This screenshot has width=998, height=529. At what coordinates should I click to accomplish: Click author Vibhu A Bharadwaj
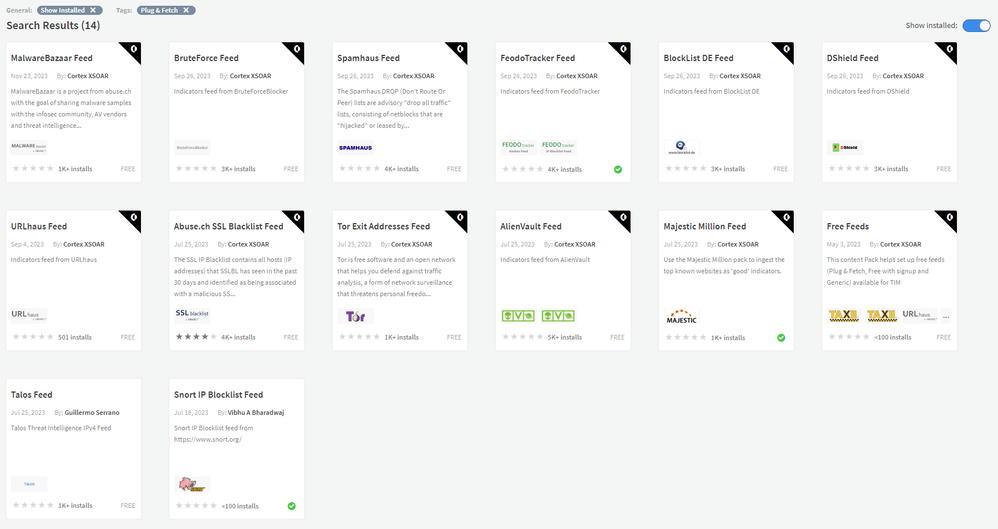pos(258,412)
